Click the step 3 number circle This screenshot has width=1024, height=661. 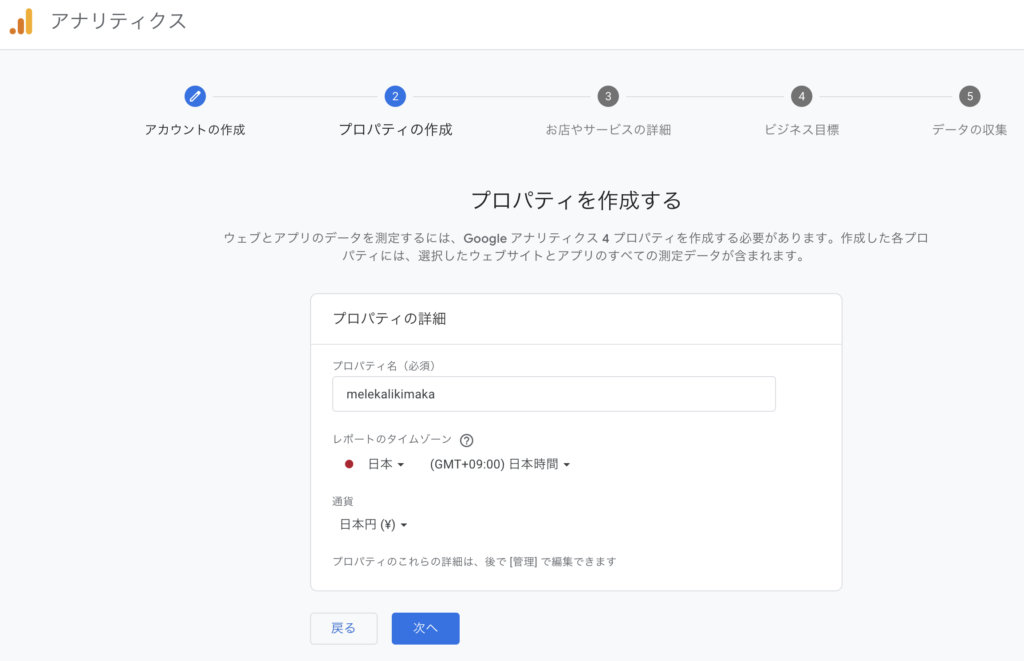(608, 96)
